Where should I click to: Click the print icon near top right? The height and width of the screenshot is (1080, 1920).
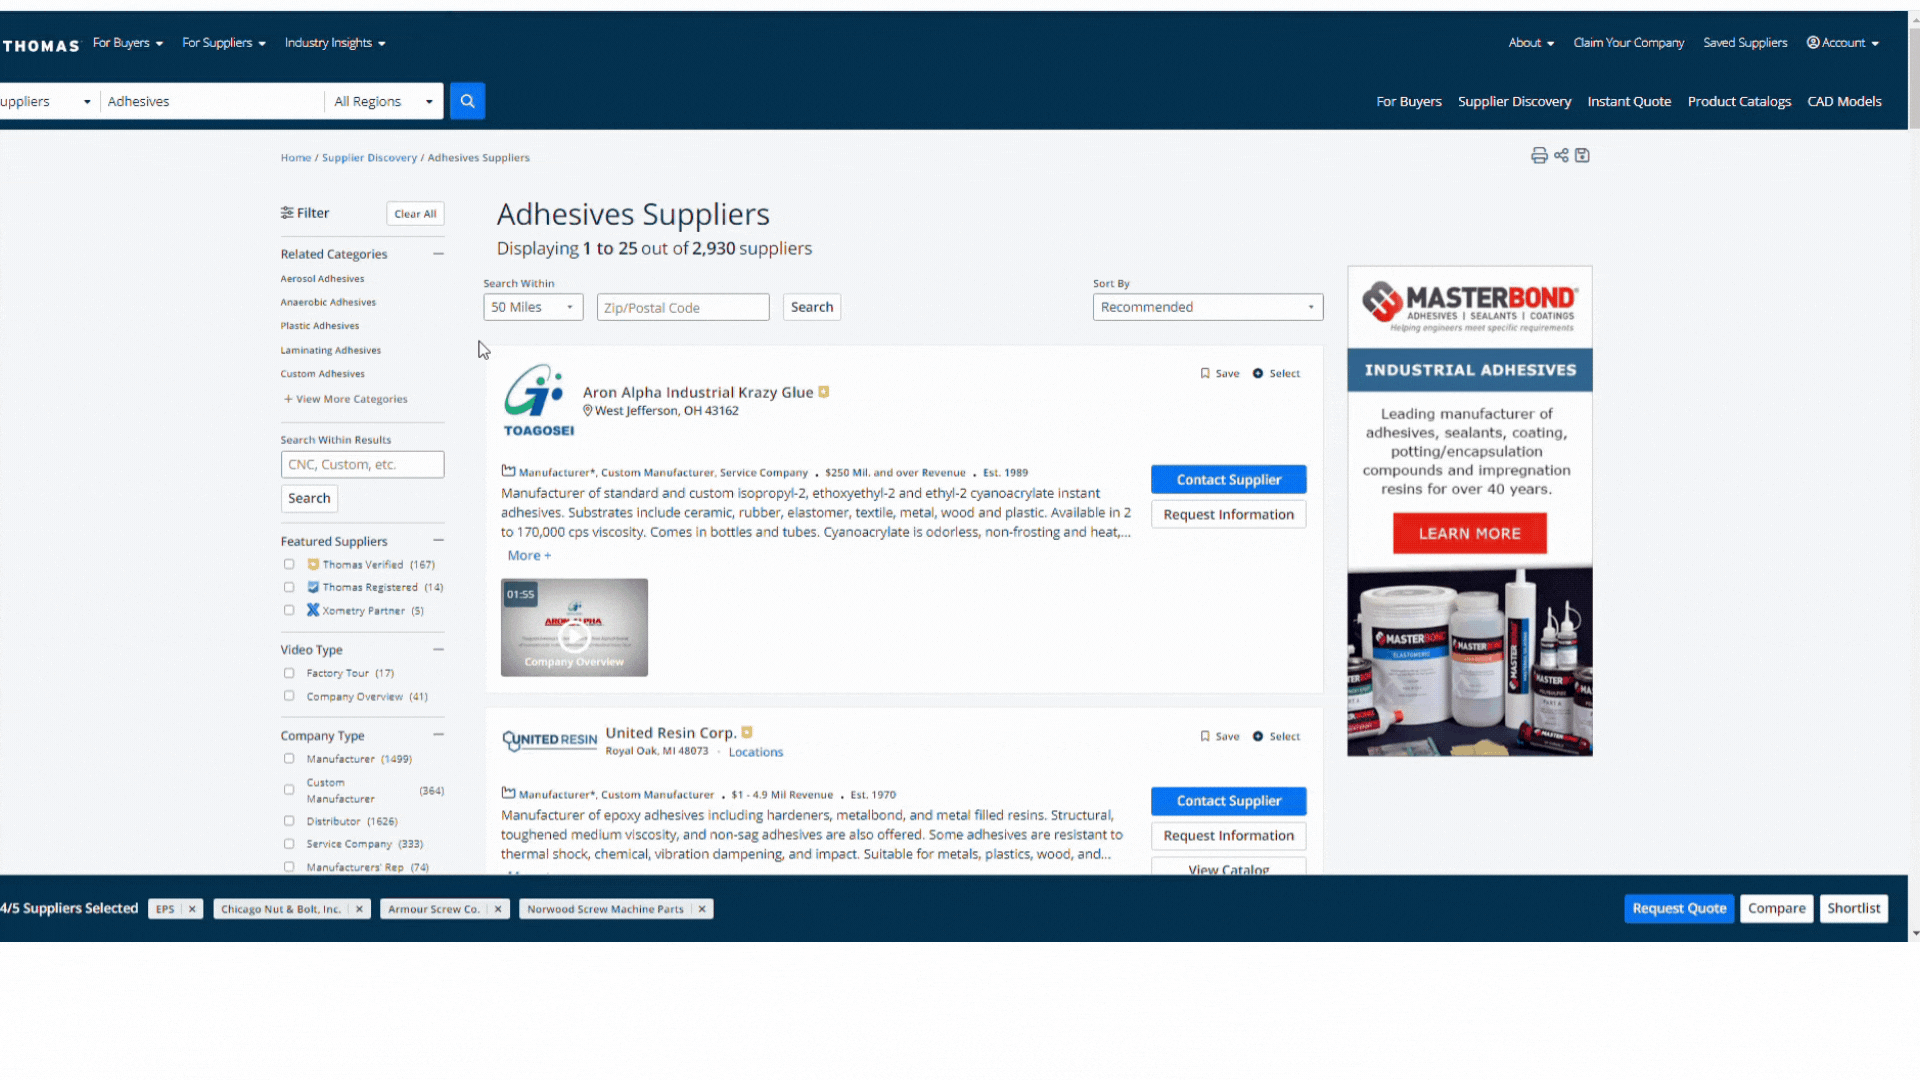pyautogui.click(x=1539, y=156)
